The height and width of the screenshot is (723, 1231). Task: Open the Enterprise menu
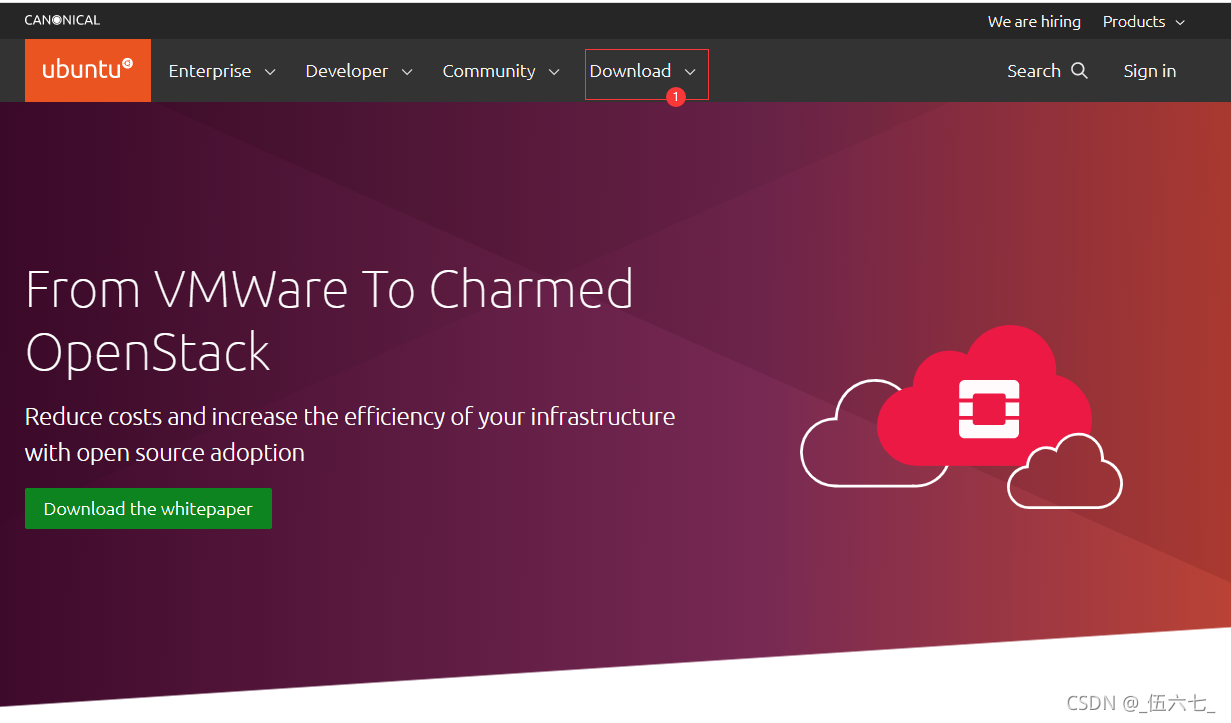[x=210, y=71]
